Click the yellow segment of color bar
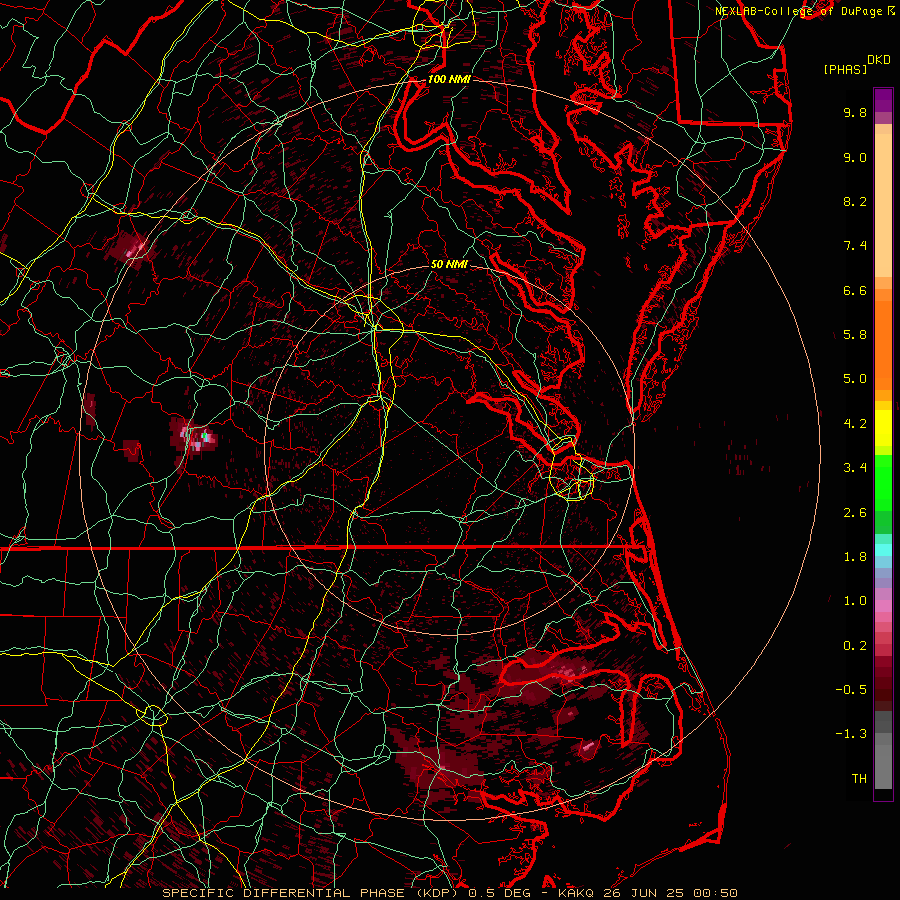The image size is (900, 900). [x=883, y=428]
